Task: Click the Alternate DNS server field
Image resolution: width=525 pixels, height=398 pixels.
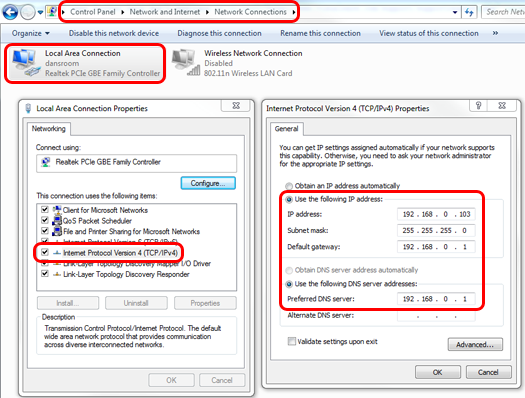Action: (436, 316)
